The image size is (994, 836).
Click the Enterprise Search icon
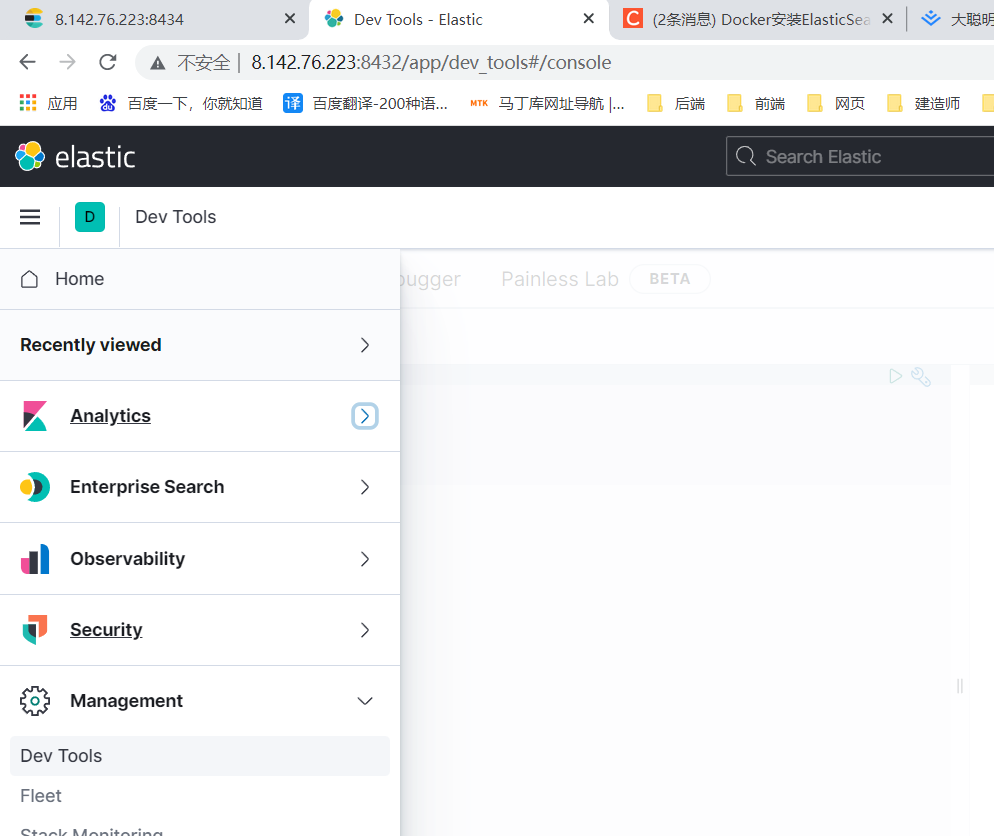(x=35, y=487)
